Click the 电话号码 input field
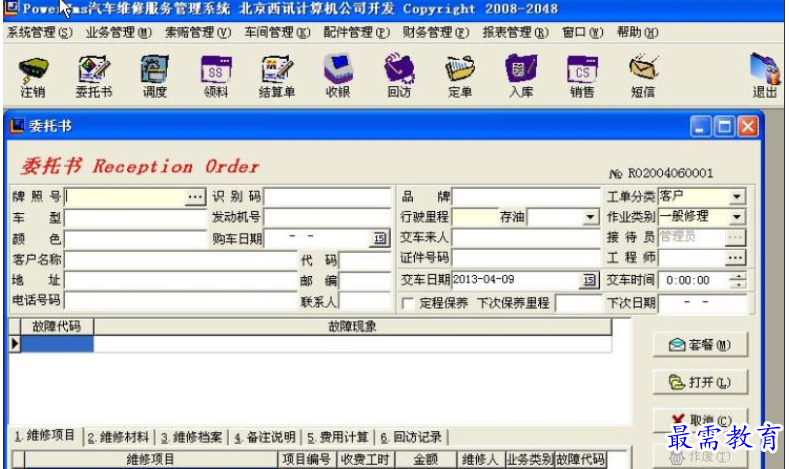Screen dimensions: 789x469 (x=181, y=301)
